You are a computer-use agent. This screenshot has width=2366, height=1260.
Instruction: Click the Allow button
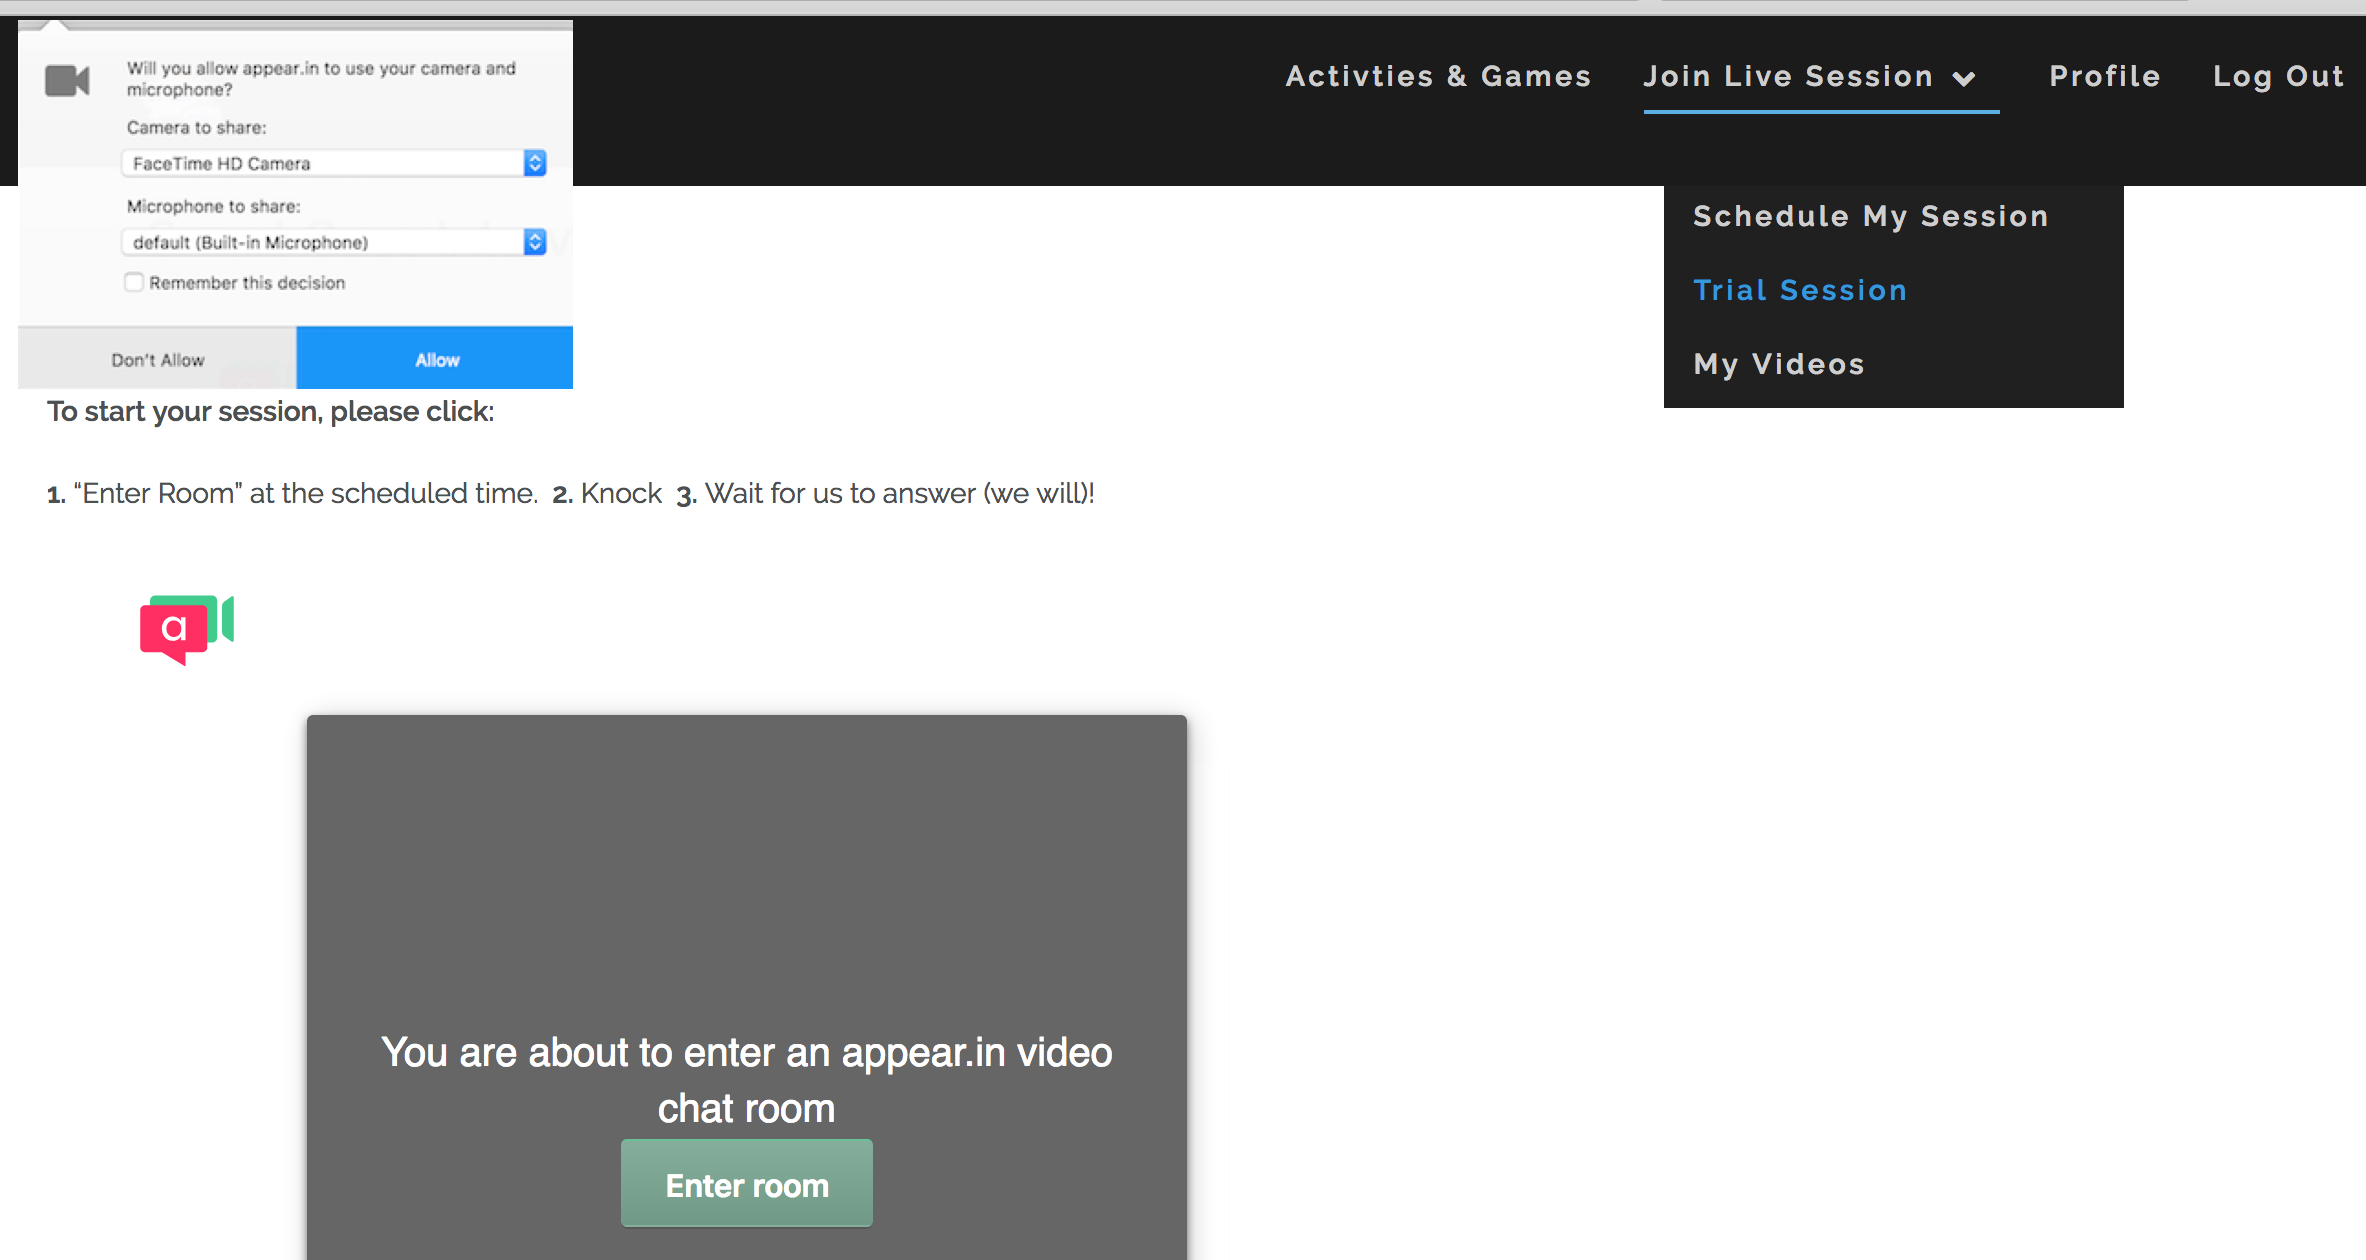(x=435, y=358)
